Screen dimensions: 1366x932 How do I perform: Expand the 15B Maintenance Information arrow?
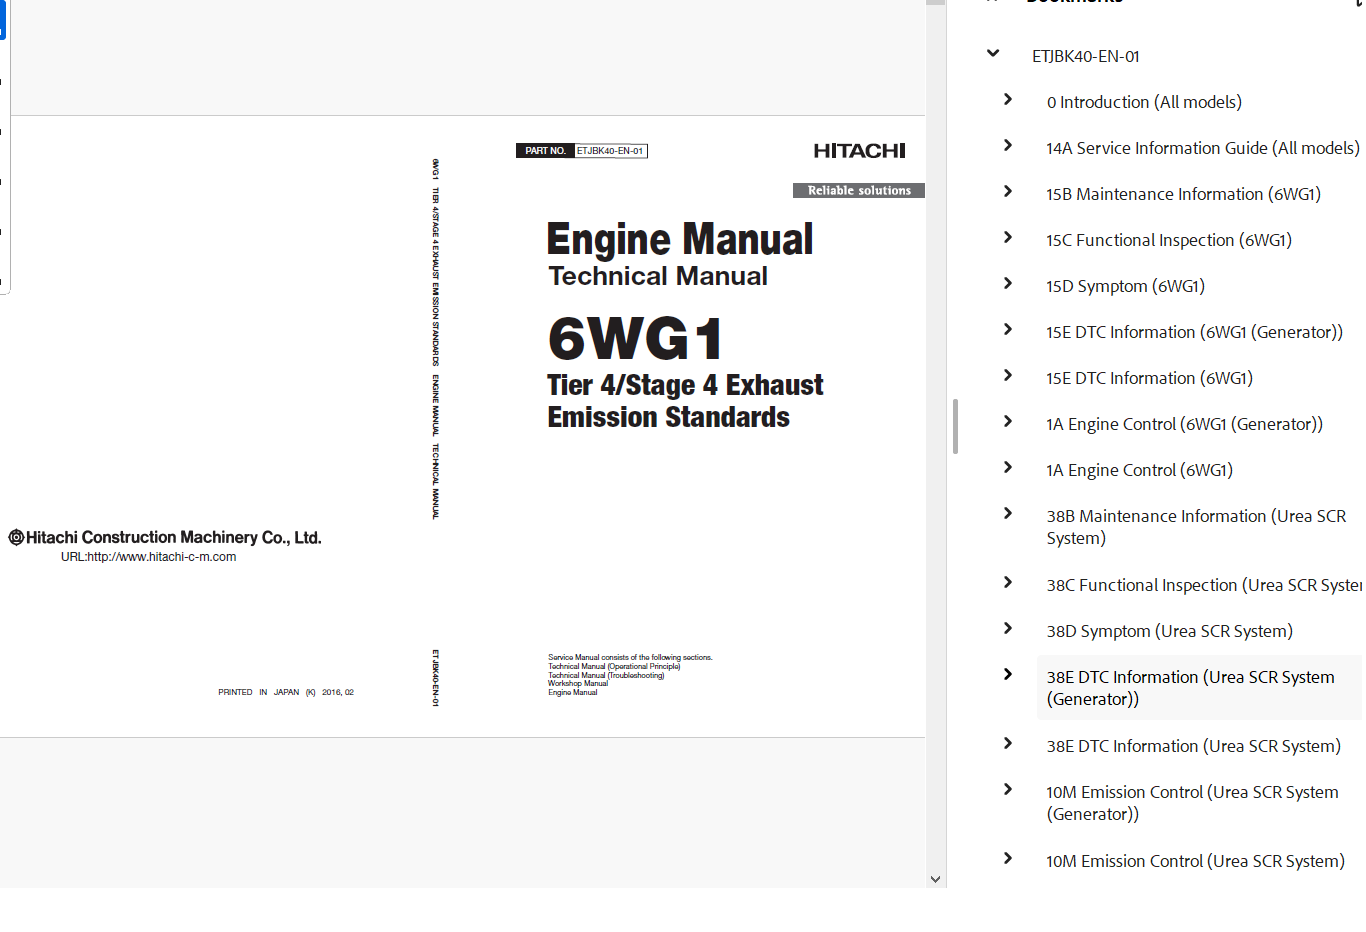click(x=1008, y=192)
